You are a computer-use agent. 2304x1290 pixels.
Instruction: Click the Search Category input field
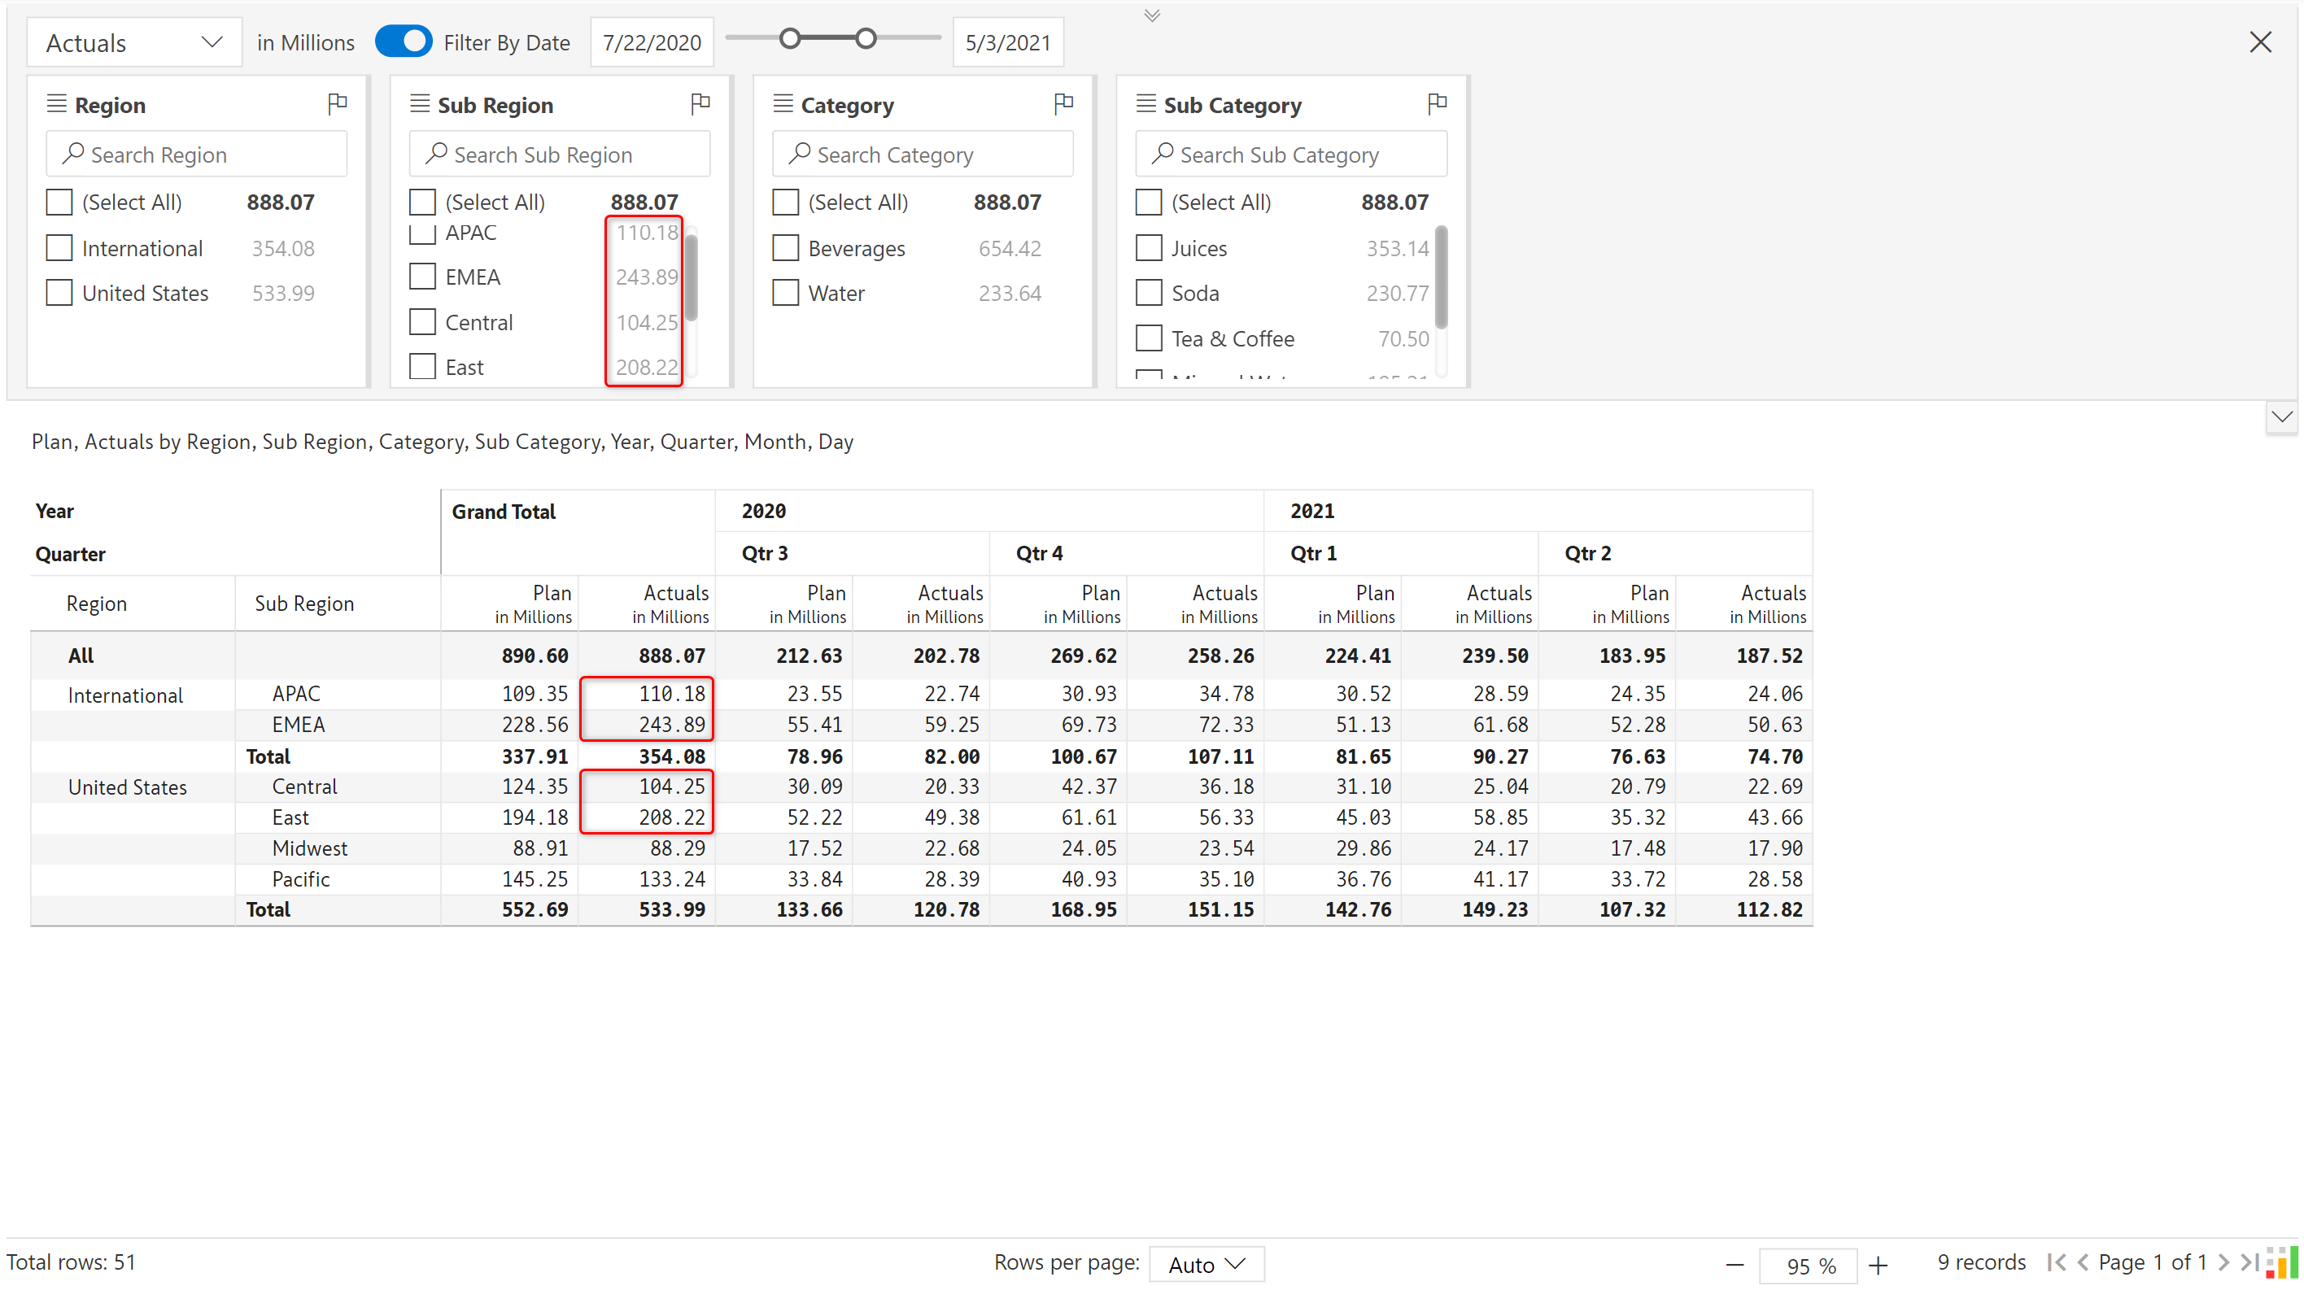(922, 155)
